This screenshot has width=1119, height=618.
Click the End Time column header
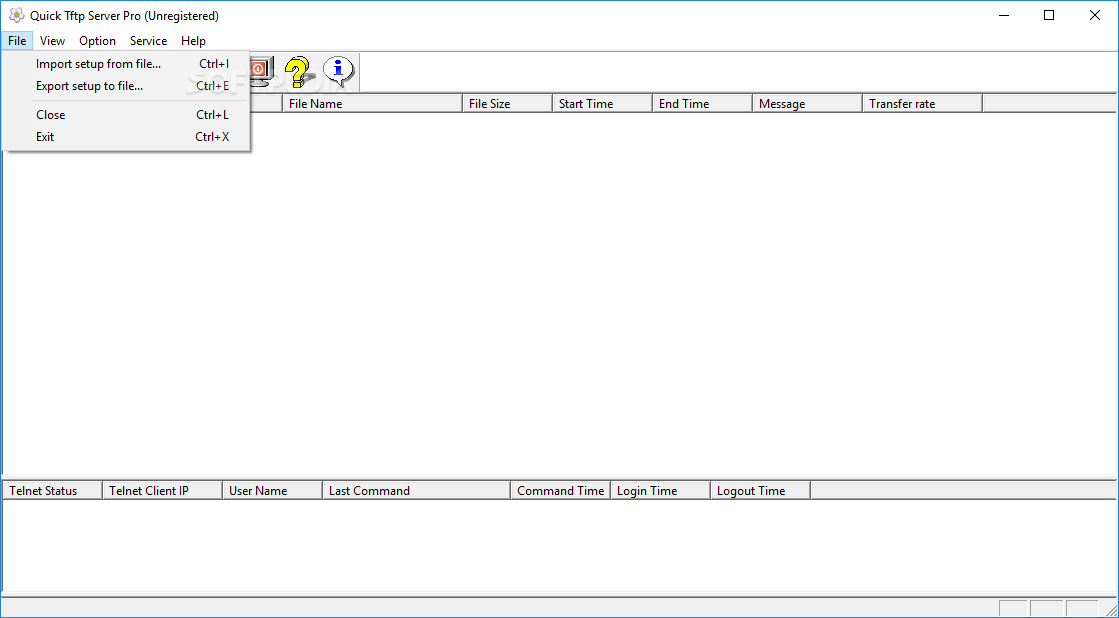point(702,103)
